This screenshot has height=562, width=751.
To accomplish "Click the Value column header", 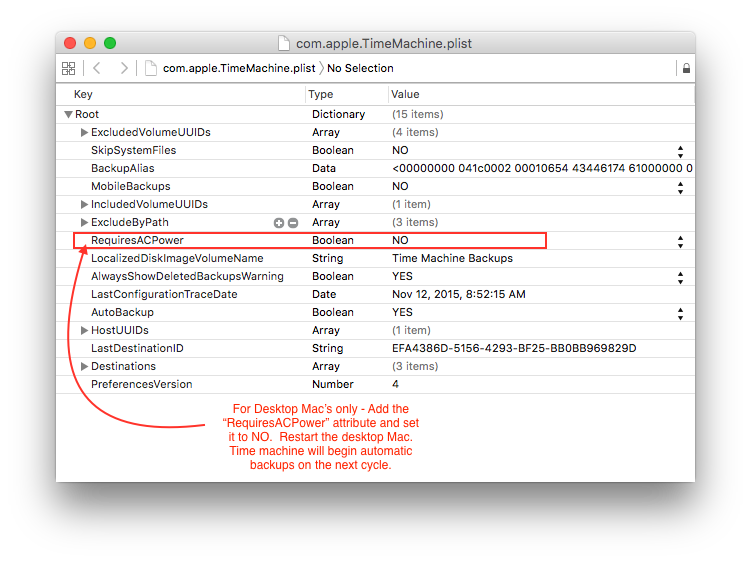I will (x=405, y=94).
